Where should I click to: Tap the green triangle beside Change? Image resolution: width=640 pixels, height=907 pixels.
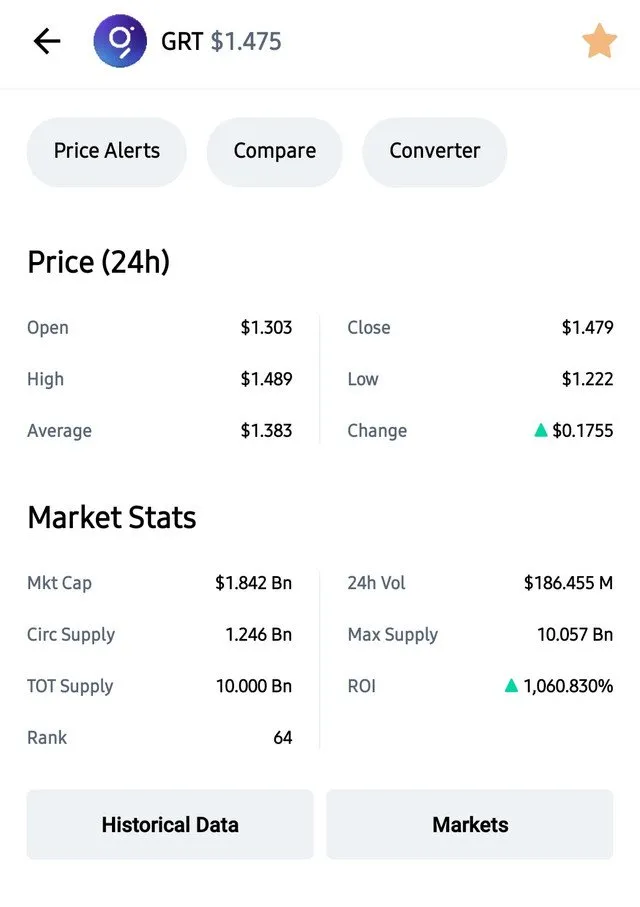tap(540, 430)
